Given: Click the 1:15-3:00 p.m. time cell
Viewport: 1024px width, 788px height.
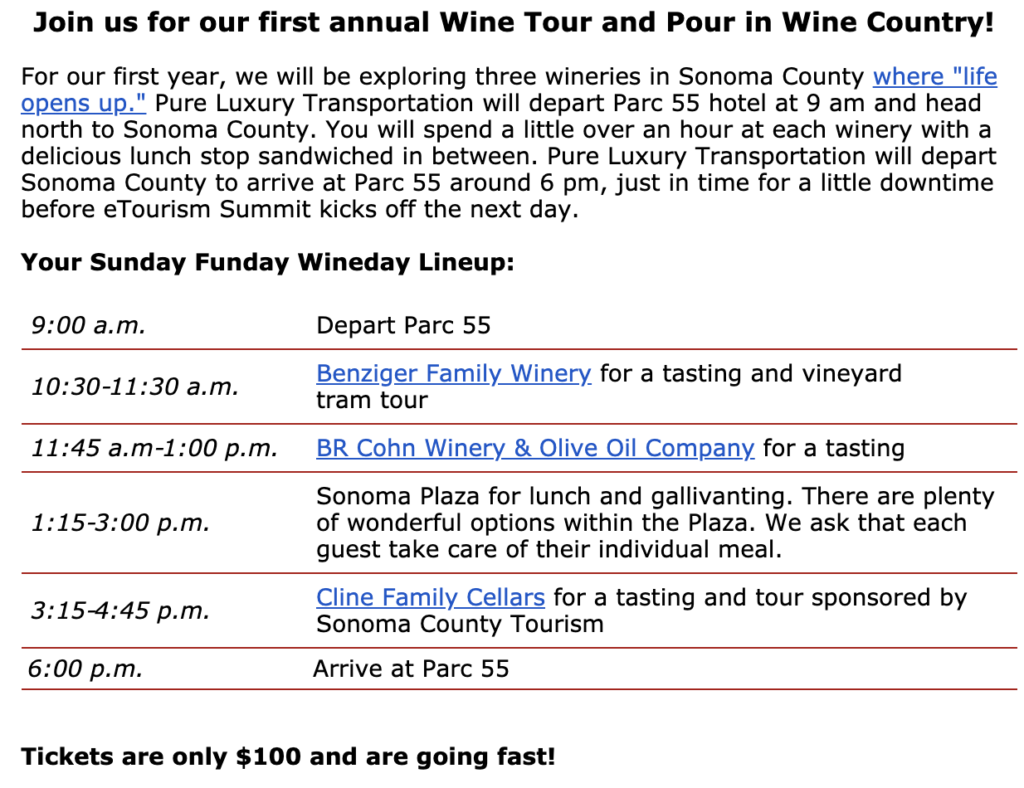Looking at the screenshot, I should (120, 523).
